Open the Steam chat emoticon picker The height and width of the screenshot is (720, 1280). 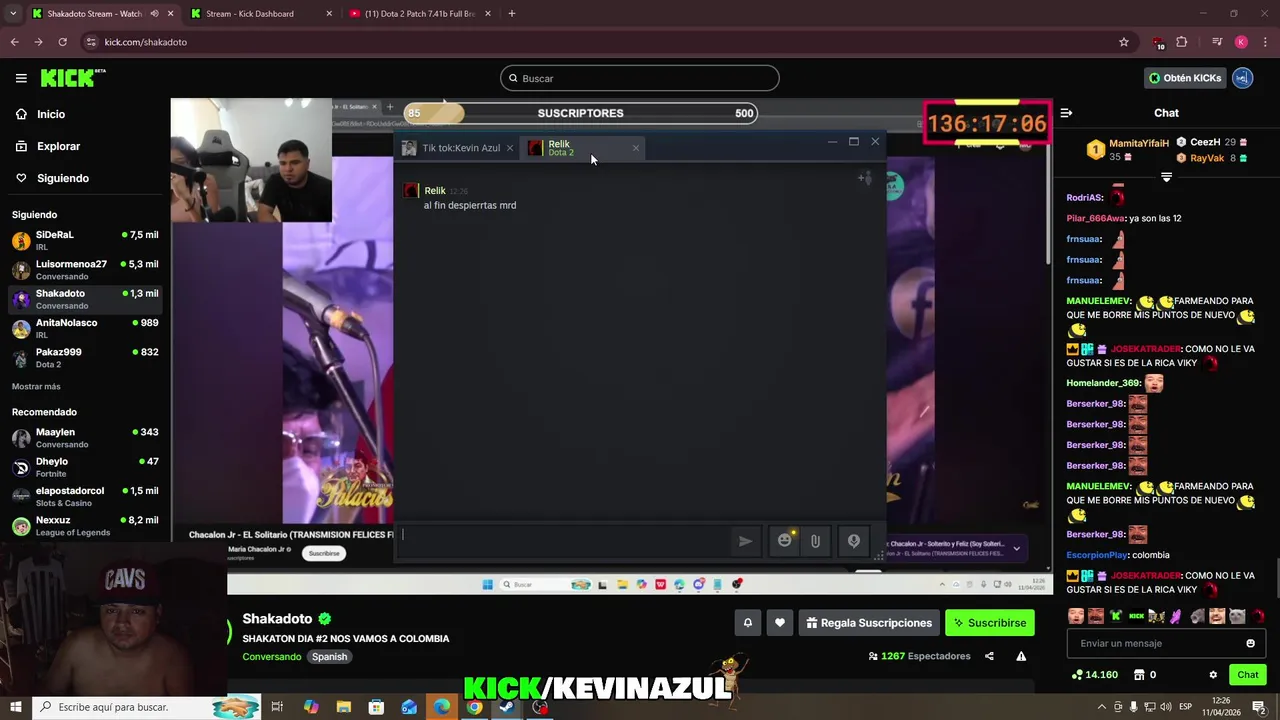click(785, 540)
